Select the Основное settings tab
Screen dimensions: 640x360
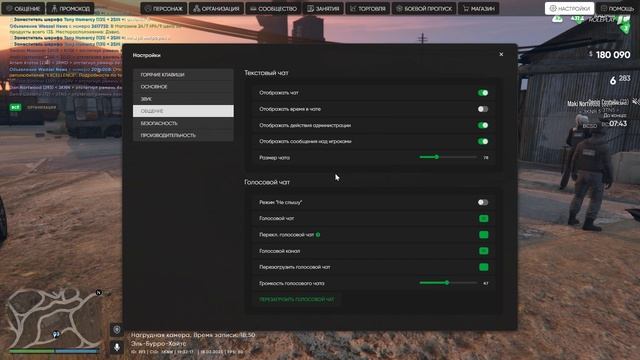coord(183,87)
